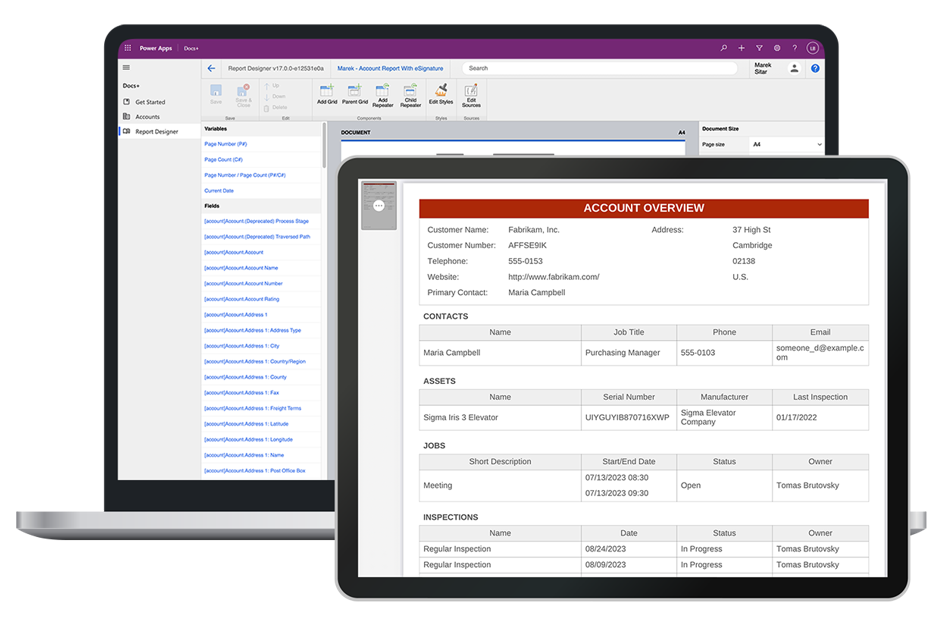Open the Accounts section in the sidebar
Viewport: 944px width, 622px height.
148,116
